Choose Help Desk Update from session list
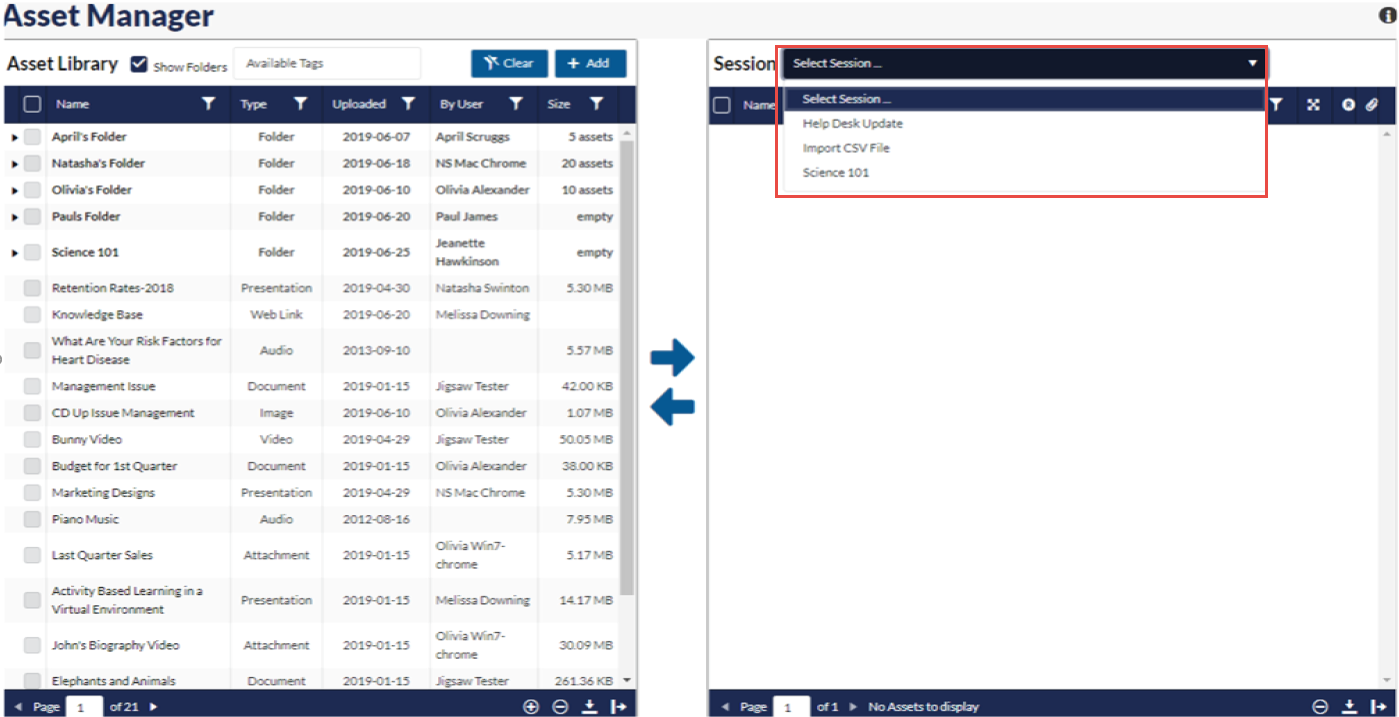The height and width of the screenshot is (717, 1399). coord(852,124)
